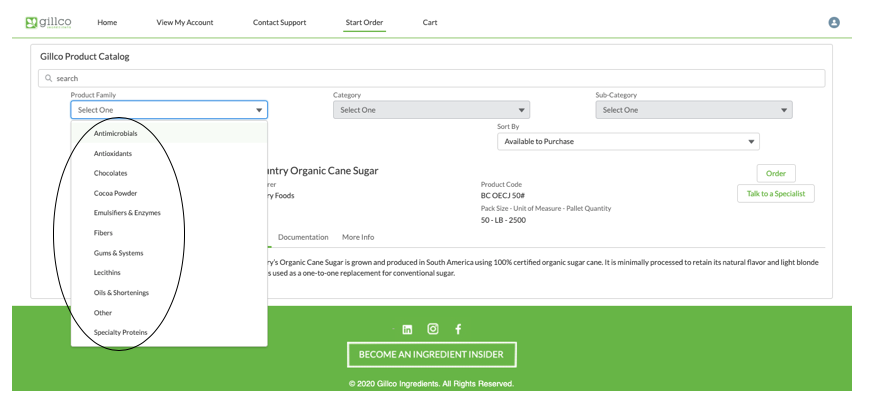Choose Emulsifiers & Enzymes option
Image resolution: width=869 pixels, height=405 pixels.
pyautogui.click(x=169, y=213)
